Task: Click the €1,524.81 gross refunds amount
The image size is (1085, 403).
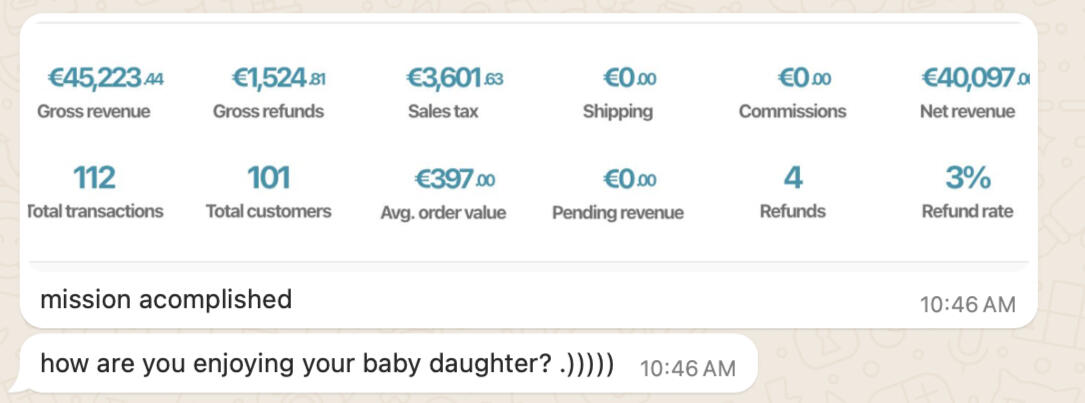Action: (278, 78)
